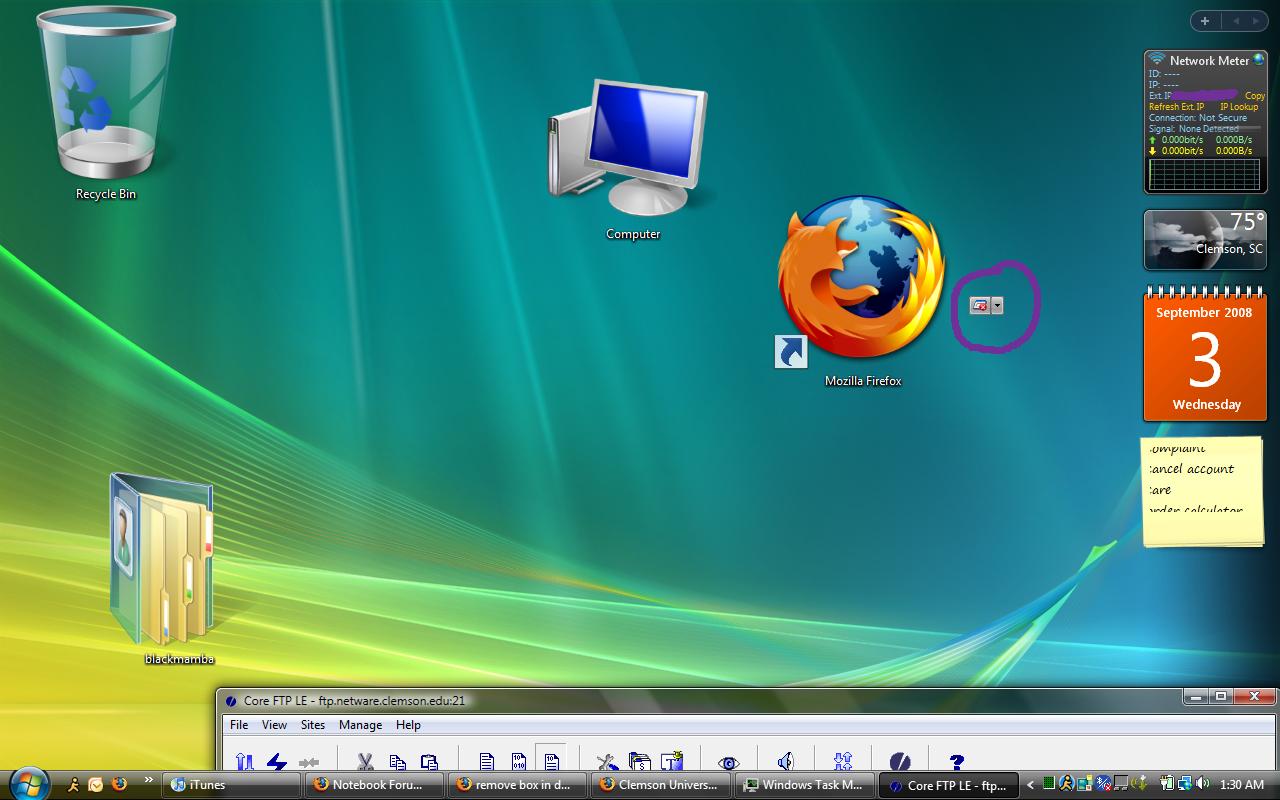
Task: Click the 1:30 AM system clock
Action: pos(1242,785)
